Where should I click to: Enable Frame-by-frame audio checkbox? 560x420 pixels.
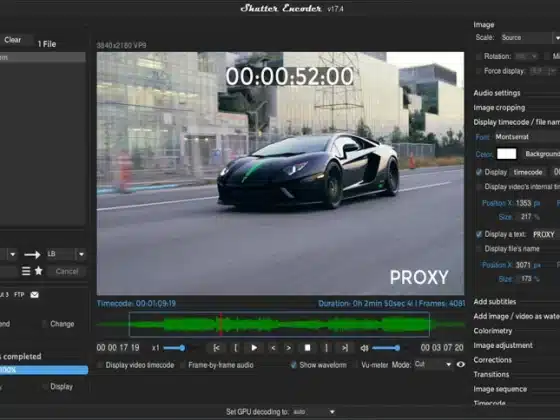(x=182, y=365)
